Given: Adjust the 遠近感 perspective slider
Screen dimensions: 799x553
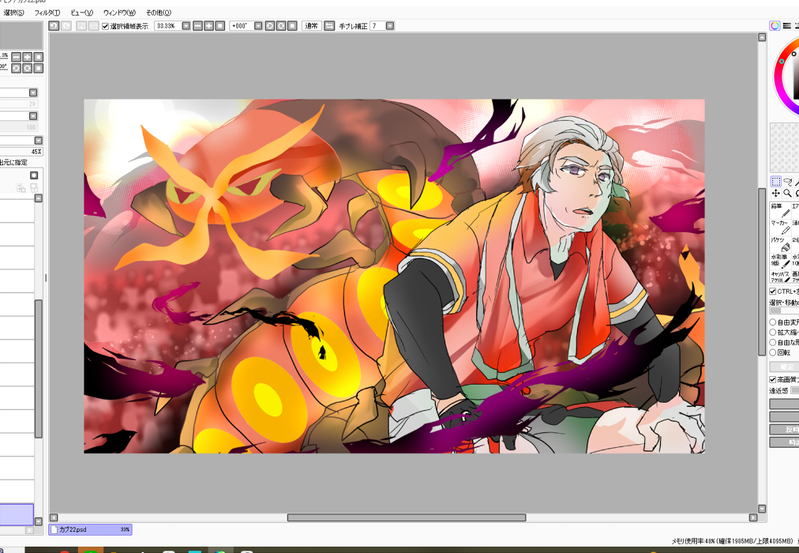Looking at the screenshot, I should (796, 391).
